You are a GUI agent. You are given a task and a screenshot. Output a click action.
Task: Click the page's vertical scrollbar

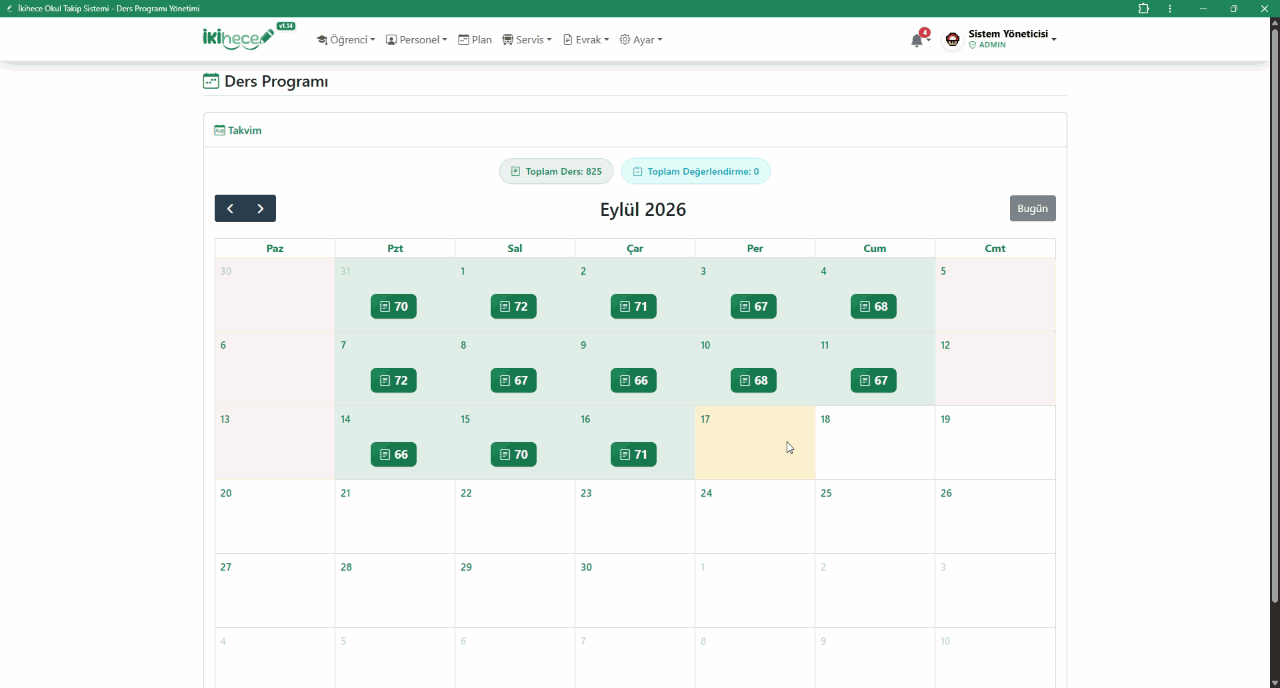[1274, 316]
